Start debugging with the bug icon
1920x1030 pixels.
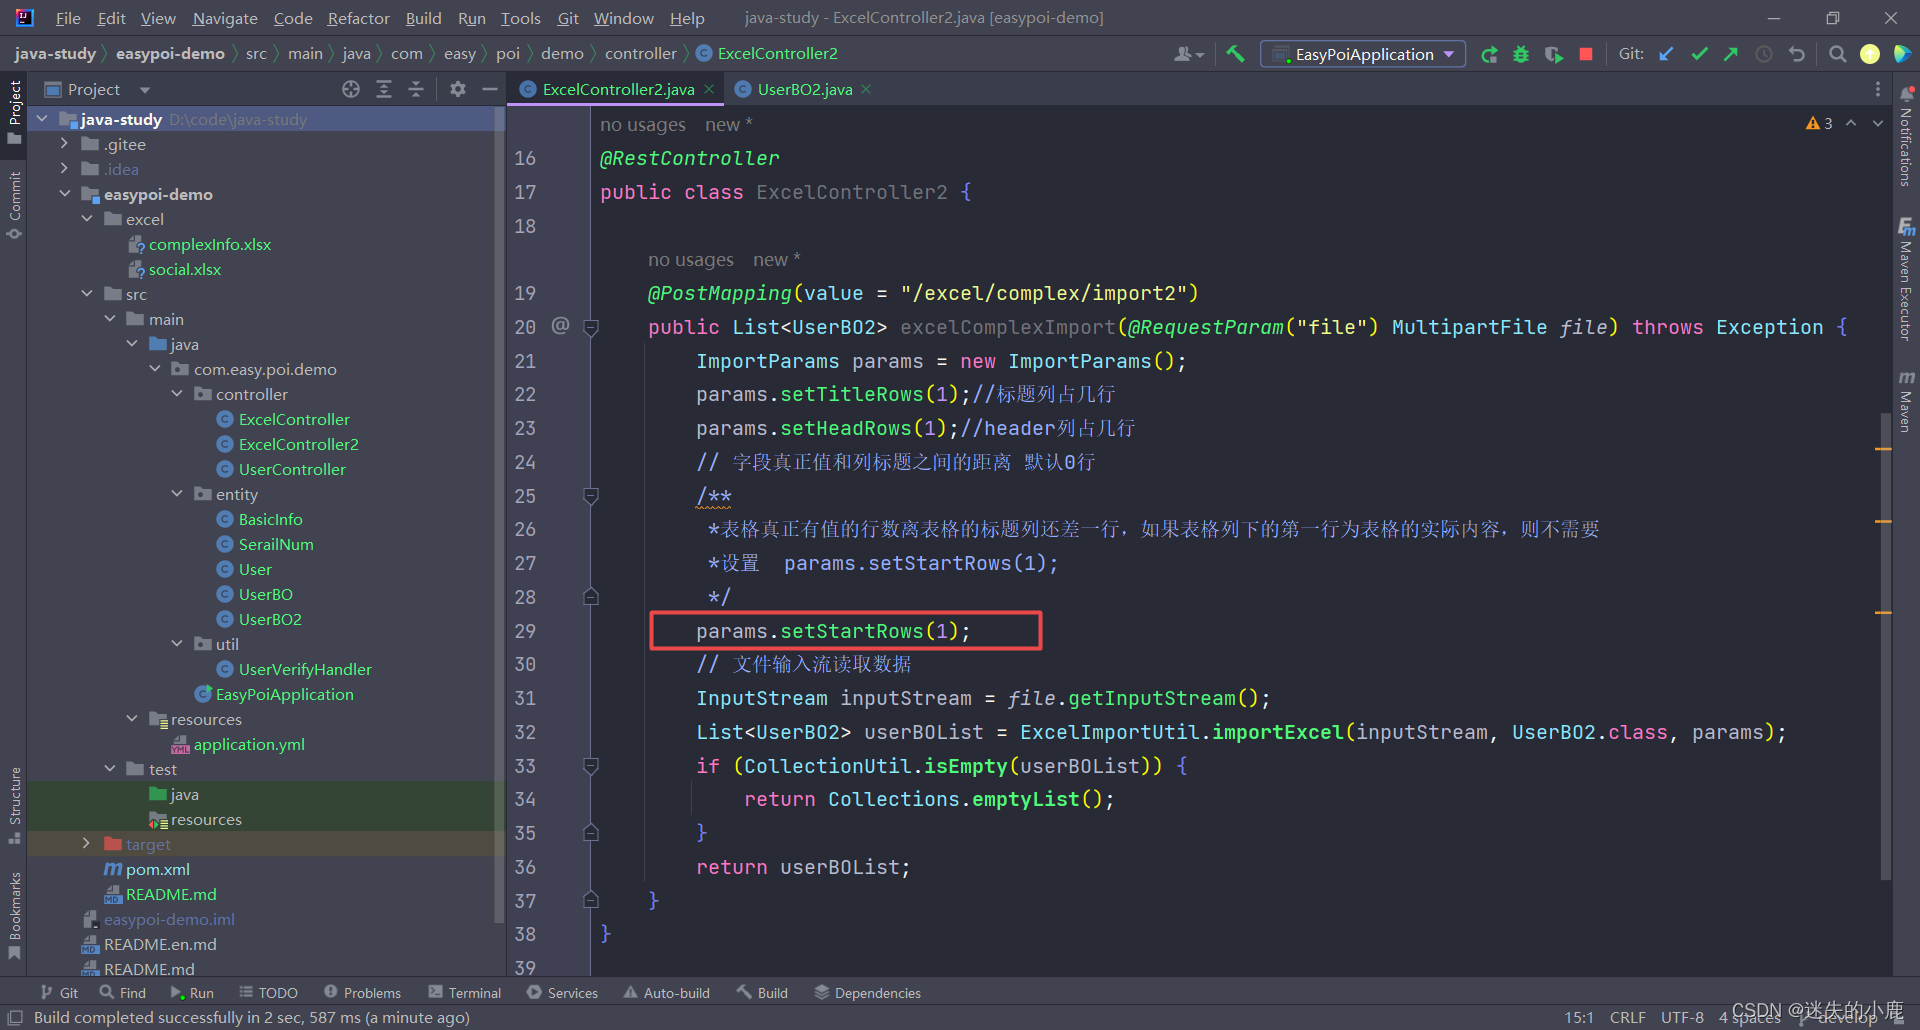tap(1521, 54)
